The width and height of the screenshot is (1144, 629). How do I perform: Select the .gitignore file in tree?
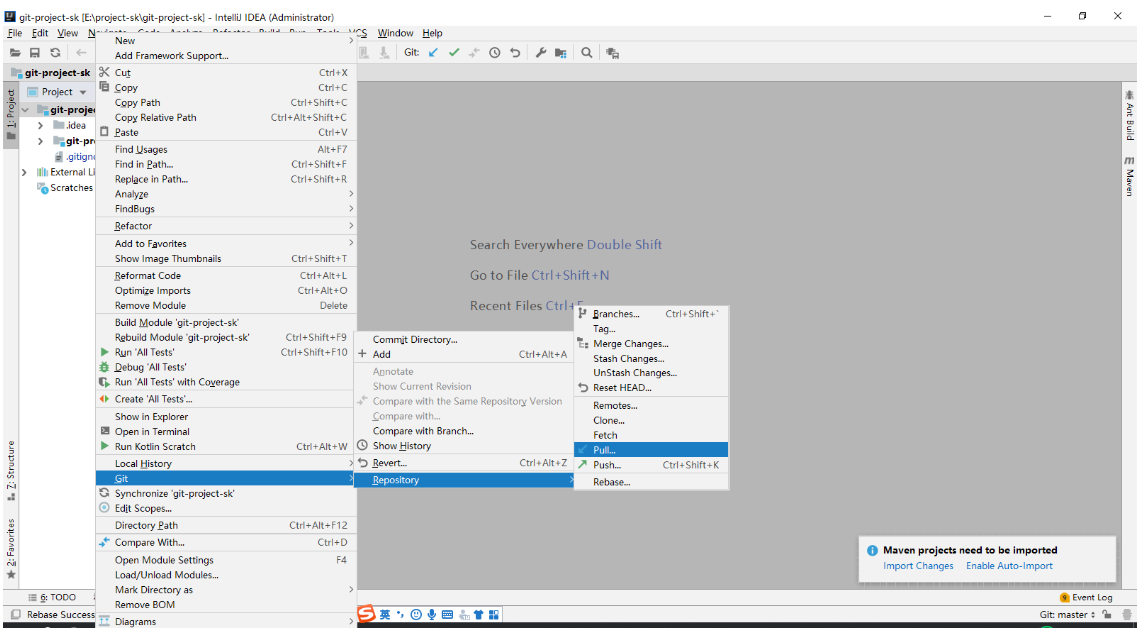[x=76, y=156]
